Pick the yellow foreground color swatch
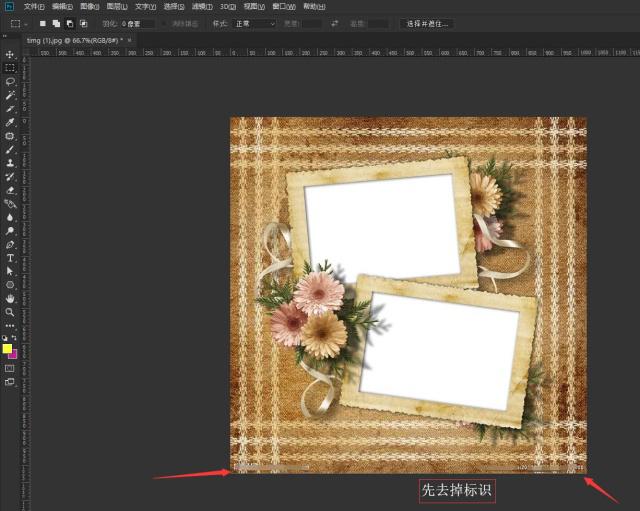640x511 pixels. pos(7,349)
